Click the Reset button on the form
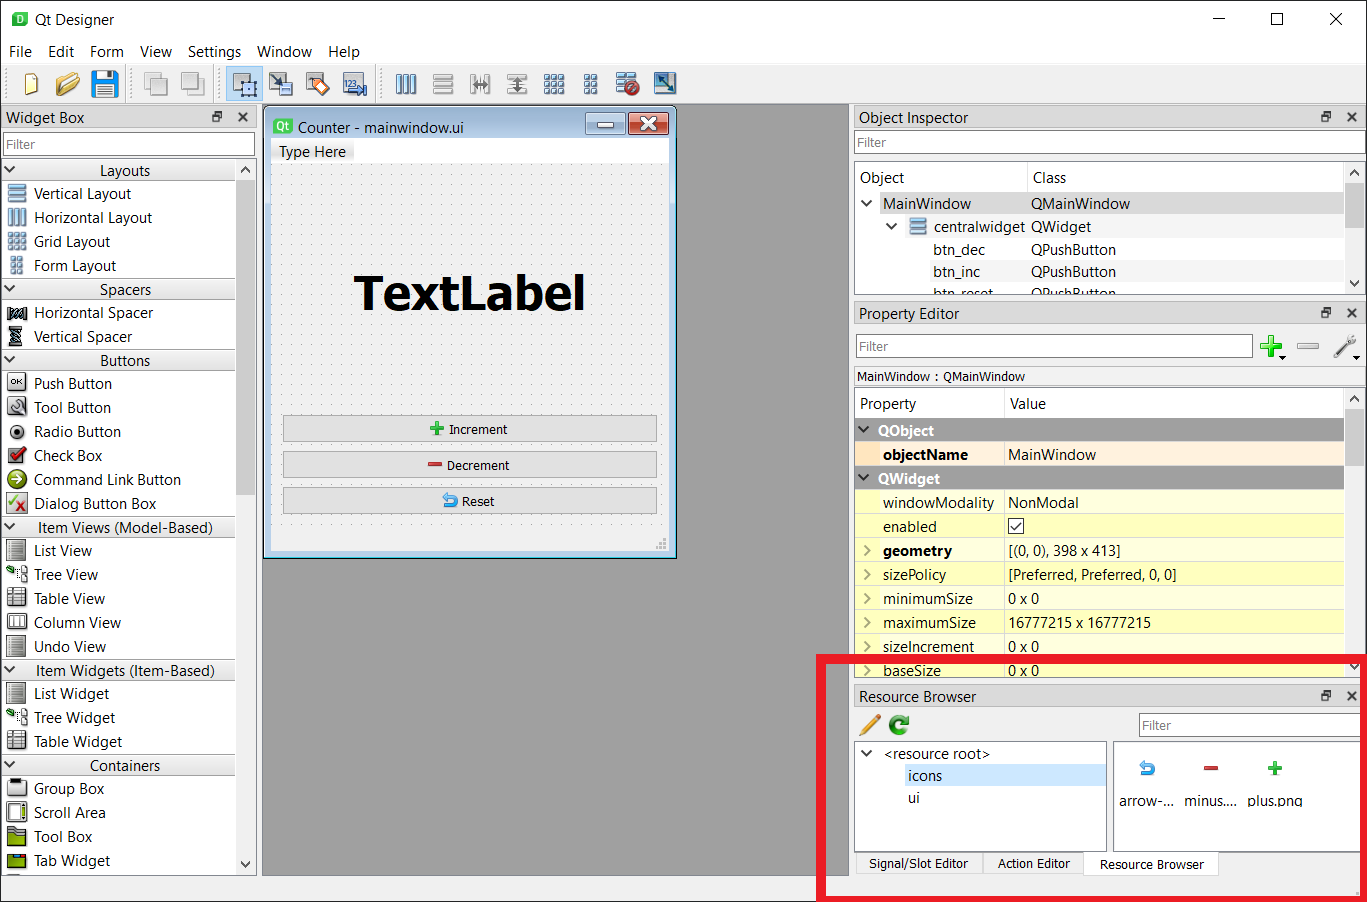 coord(469,501)
